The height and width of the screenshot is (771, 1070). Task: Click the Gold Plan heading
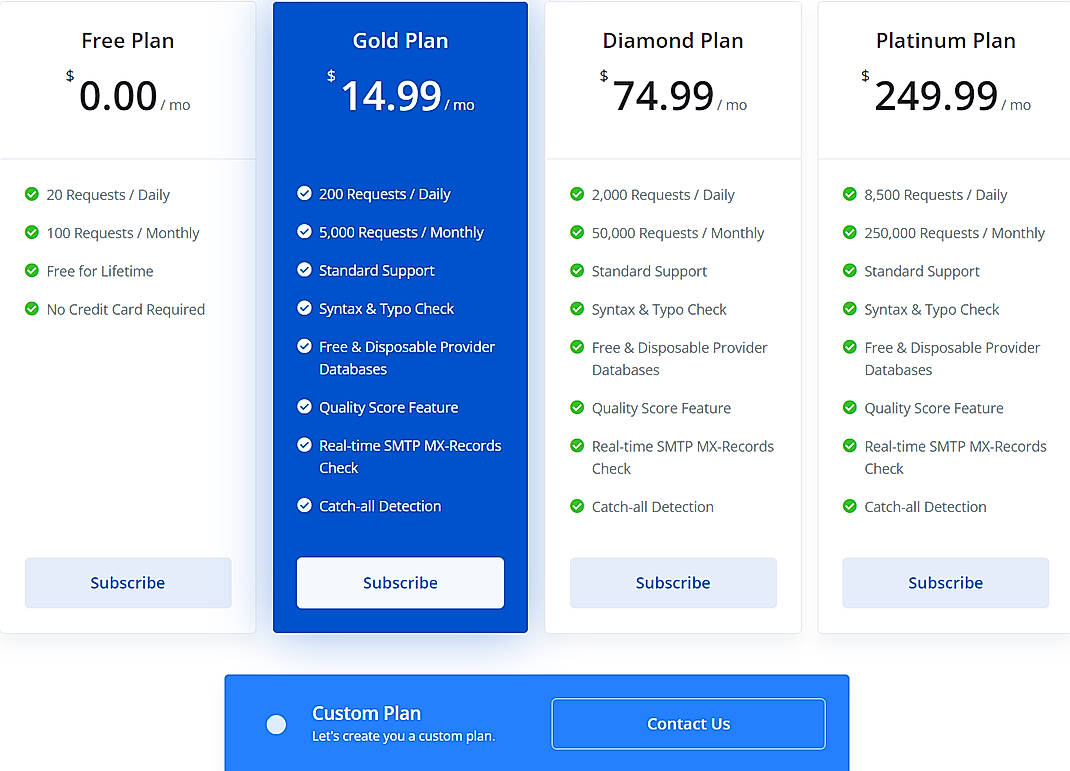tap(400, 41)
